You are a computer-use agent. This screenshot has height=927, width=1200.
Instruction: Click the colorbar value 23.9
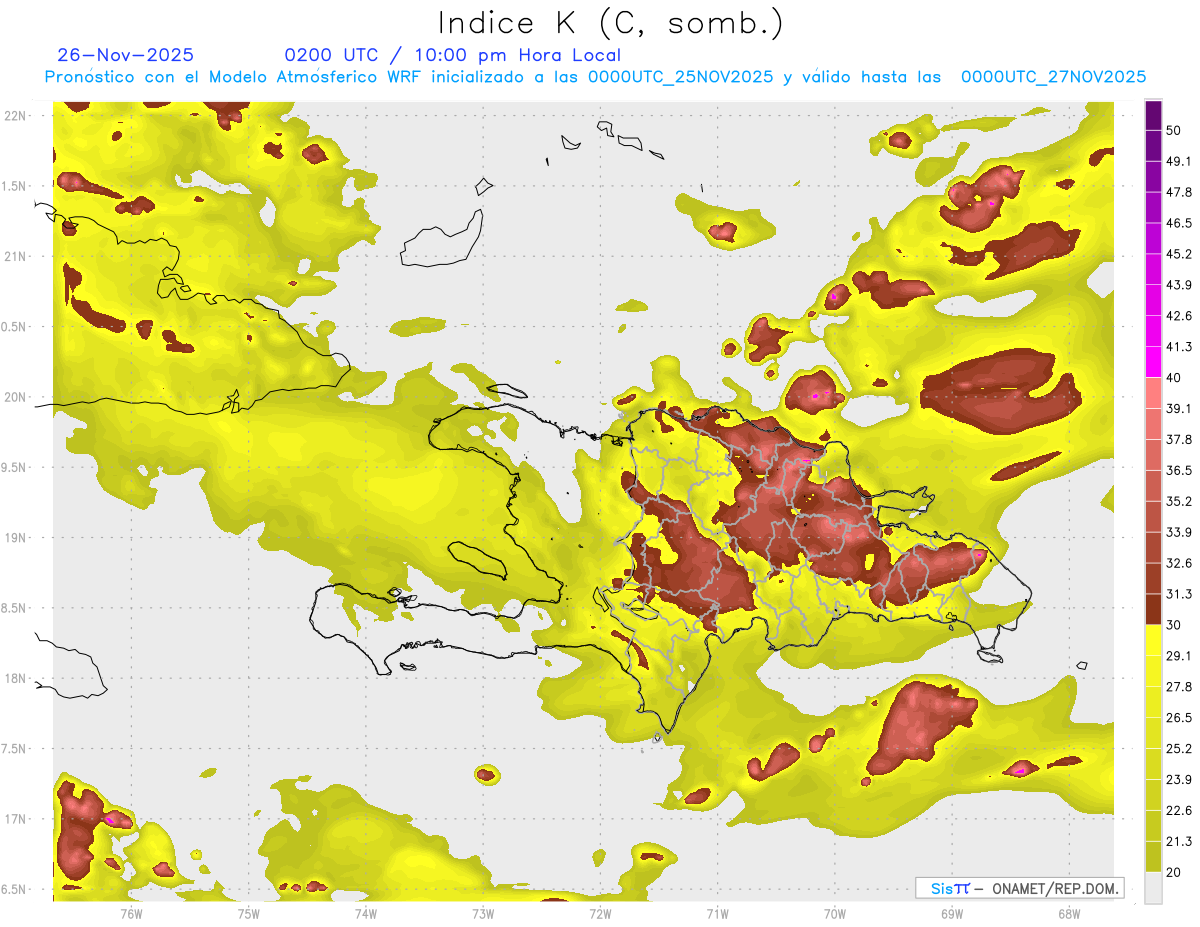click(1179, 779)
